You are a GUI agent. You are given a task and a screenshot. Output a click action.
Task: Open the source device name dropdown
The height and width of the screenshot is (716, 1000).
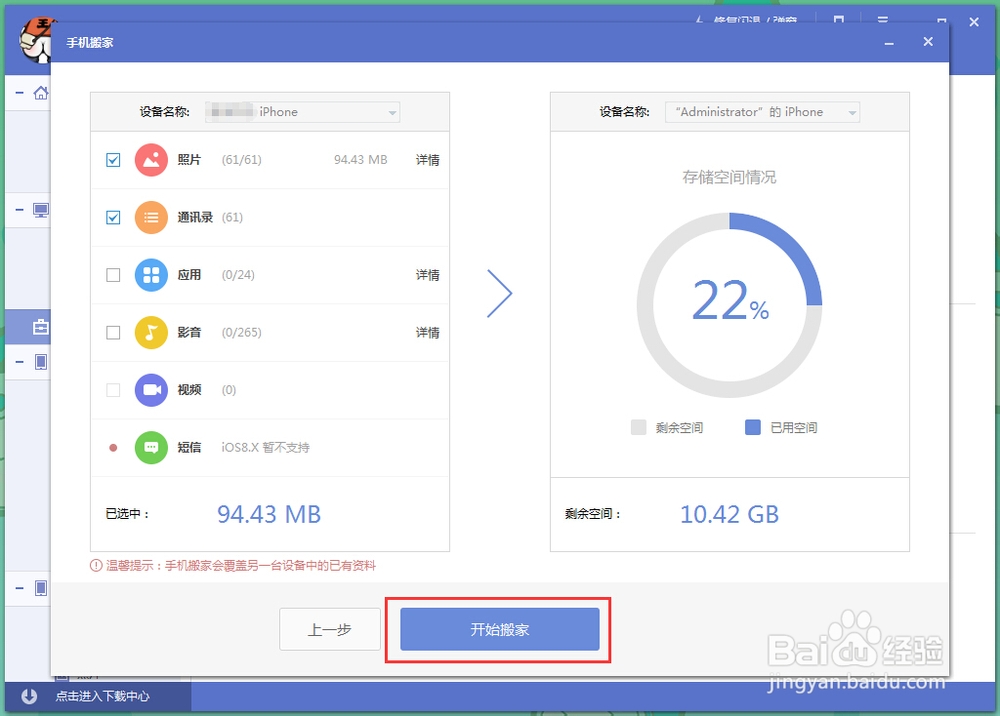click(x=302, y=112)
